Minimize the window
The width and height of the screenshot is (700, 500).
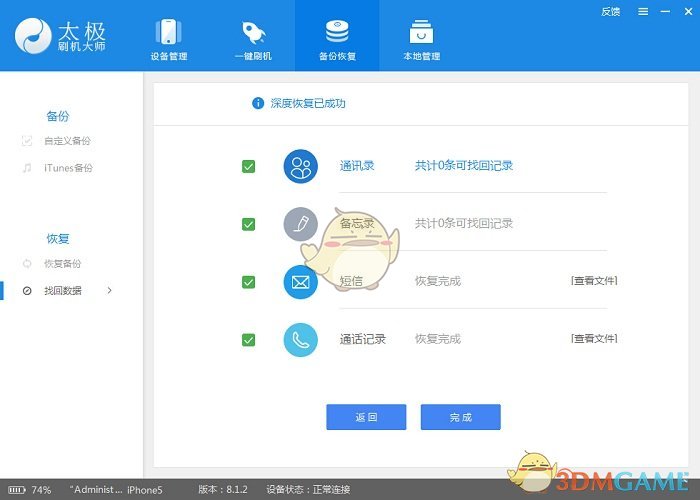(665, 12)
